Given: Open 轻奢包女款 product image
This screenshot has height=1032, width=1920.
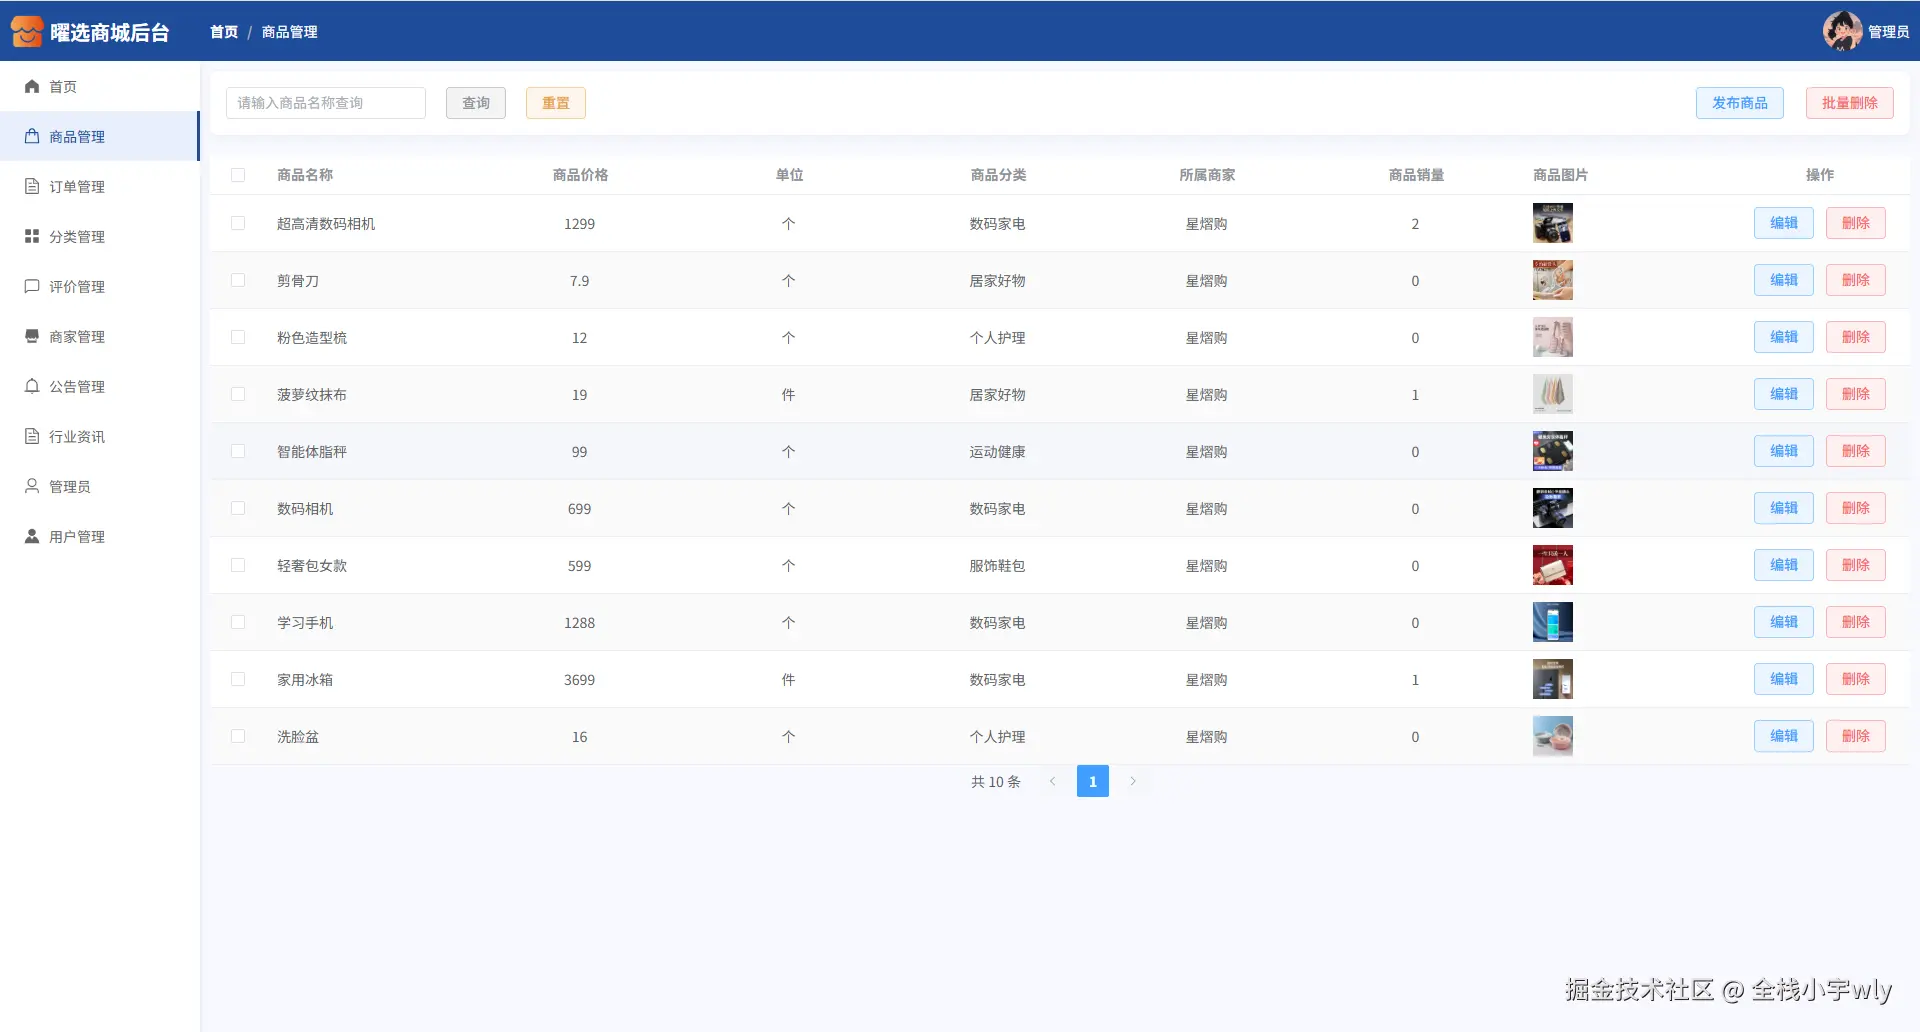Looking at the screenshot, I should tap(1553, 565).
